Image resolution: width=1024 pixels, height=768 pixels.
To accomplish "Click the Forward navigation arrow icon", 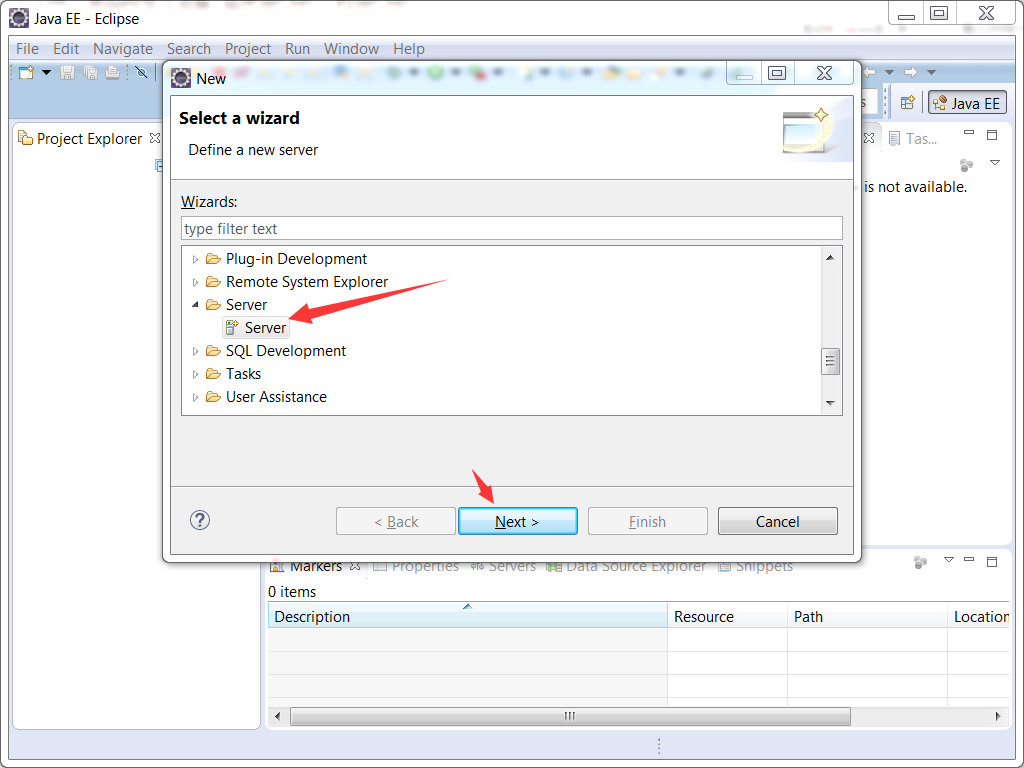I will (911, 72).
